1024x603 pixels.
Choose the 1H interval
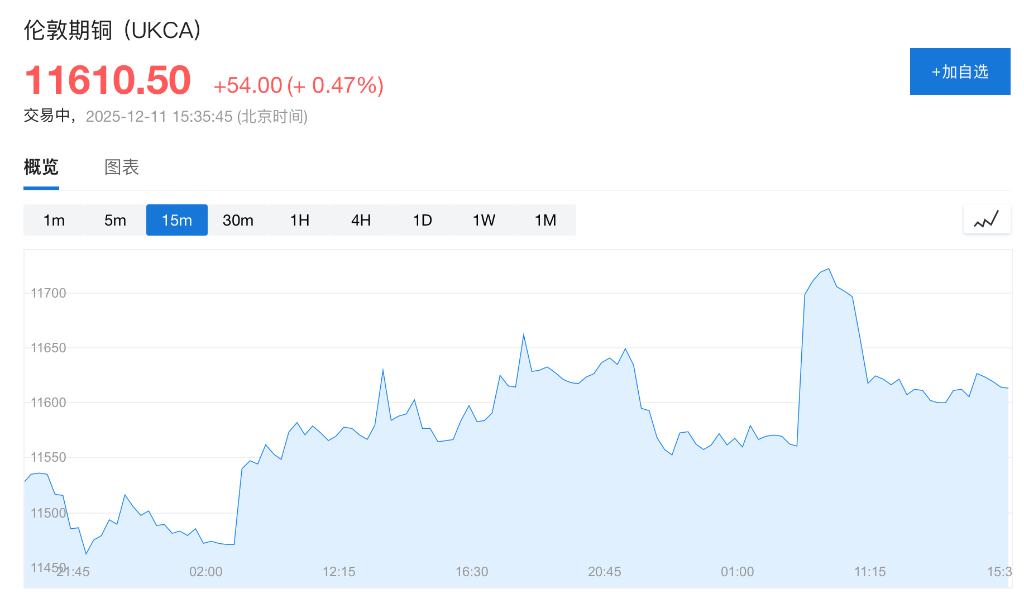(x=299, y=220)
